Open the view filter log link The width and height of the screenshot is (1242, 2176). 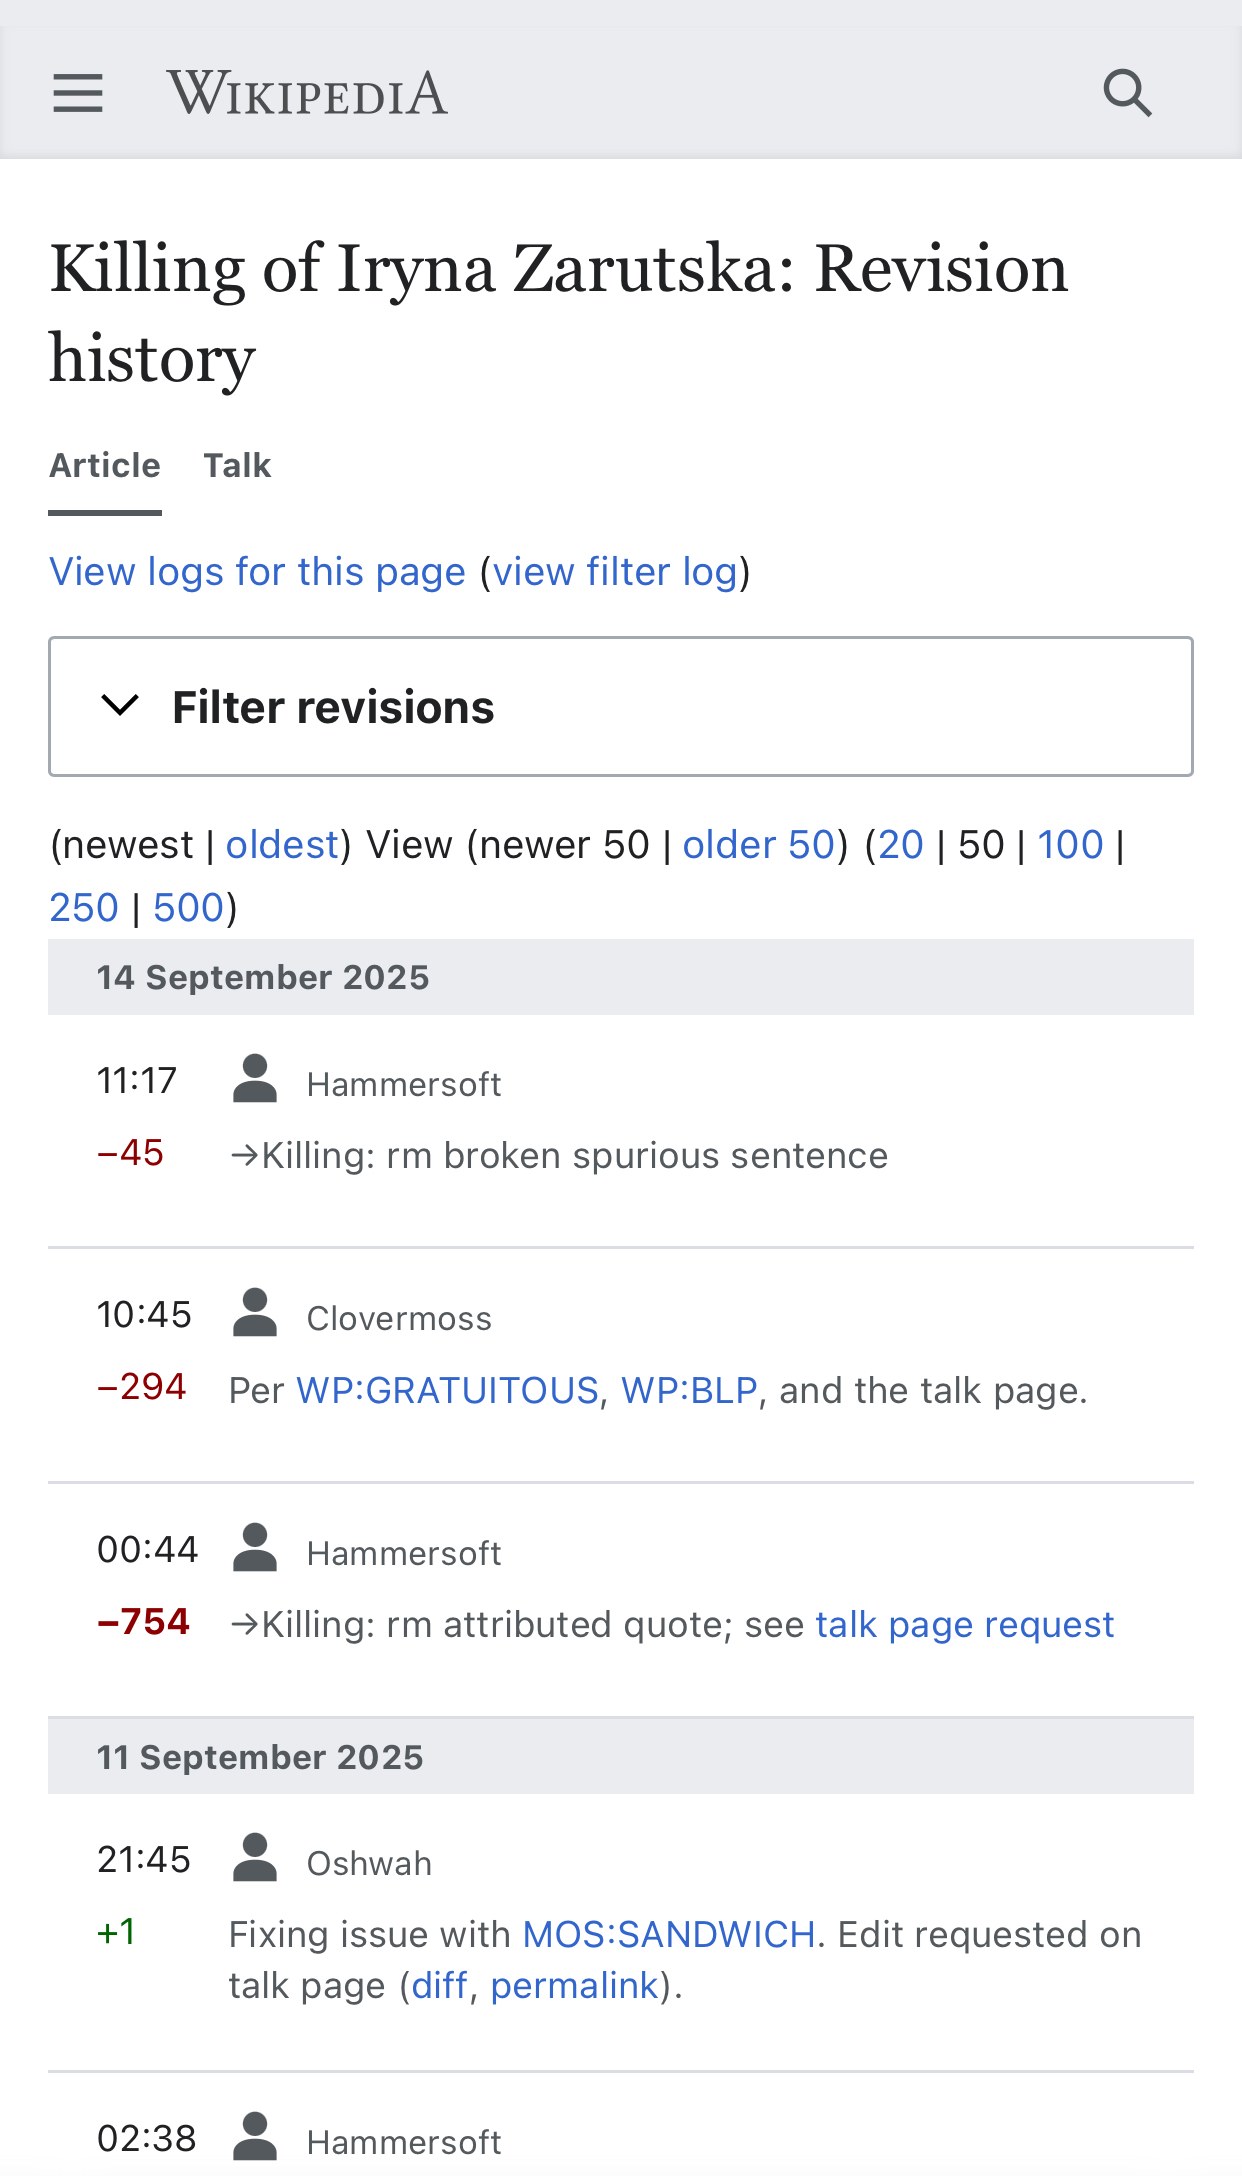point(615,572)
